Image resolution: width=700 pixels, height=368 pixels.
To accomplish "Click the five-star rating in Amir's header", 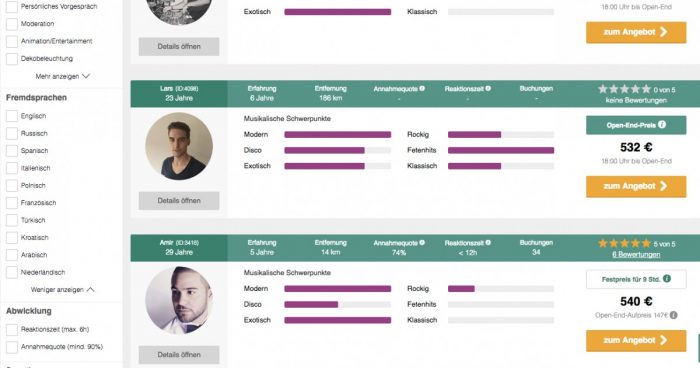I will click(x=624, y=243).
